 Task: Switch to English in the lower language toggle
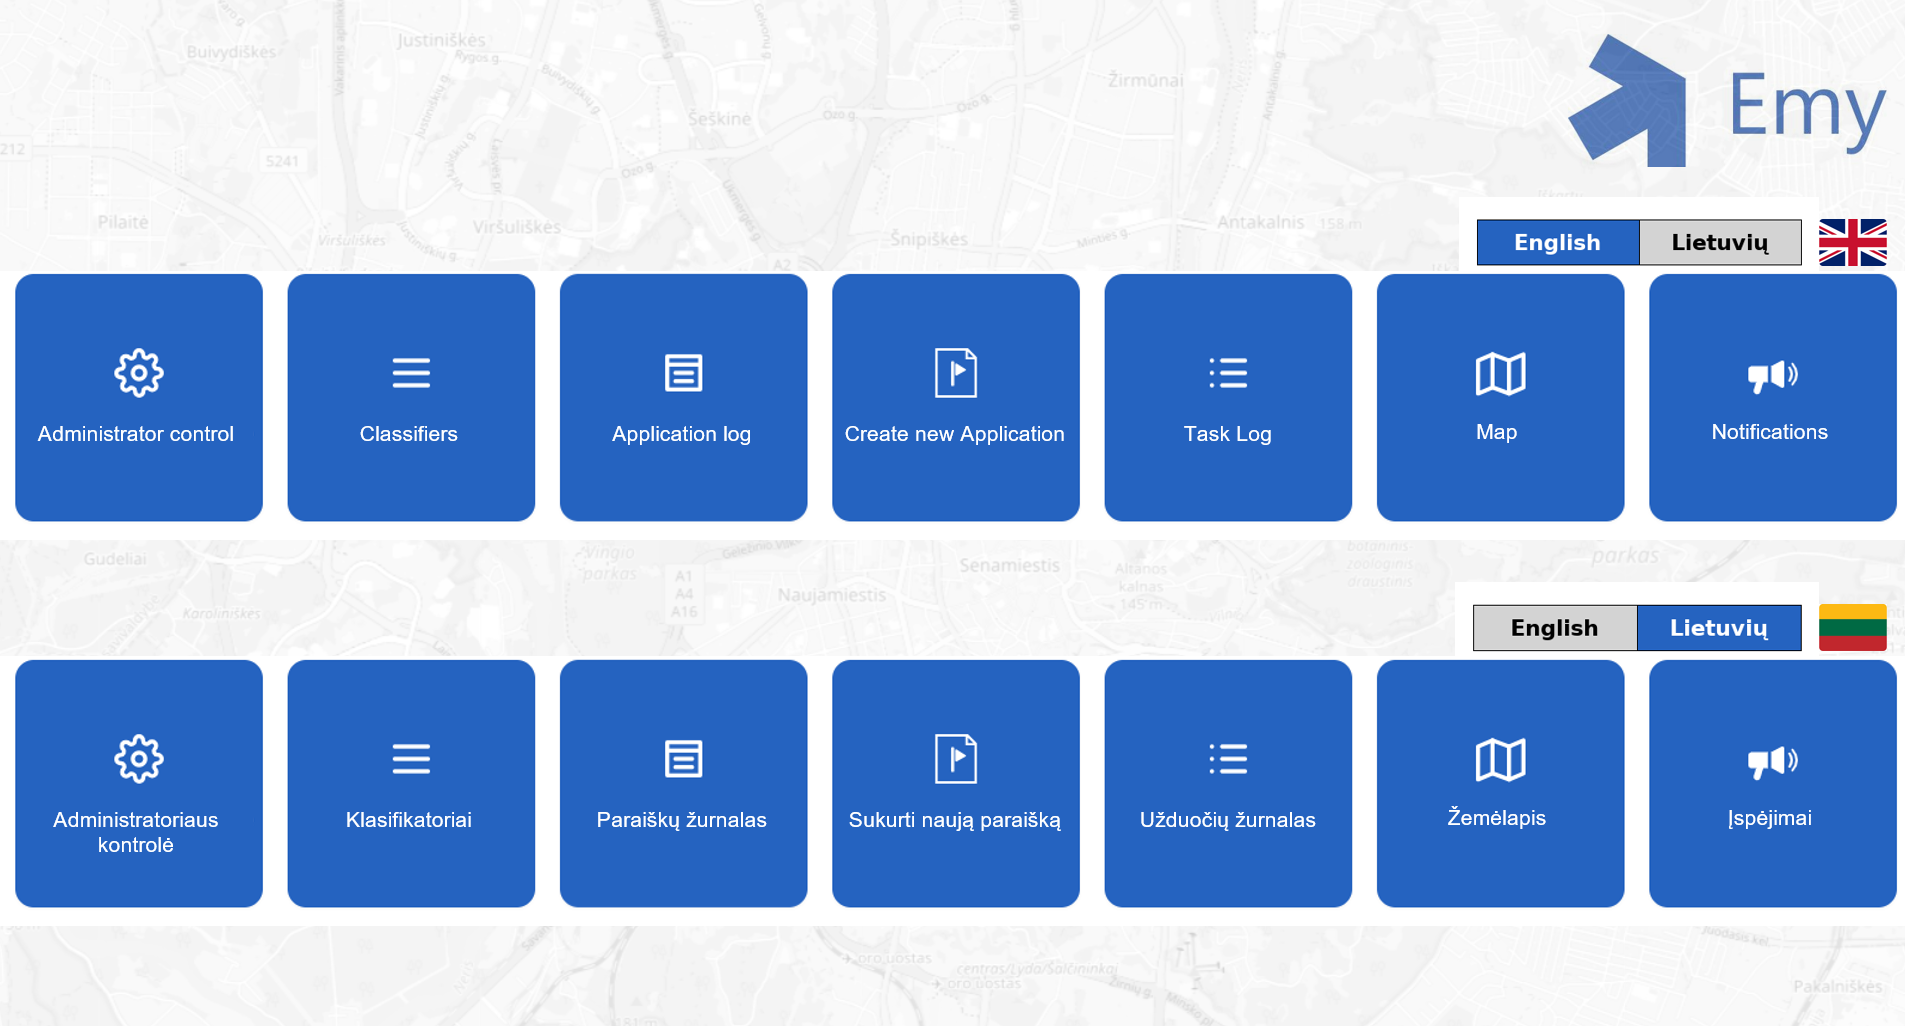coord(1554,628)
